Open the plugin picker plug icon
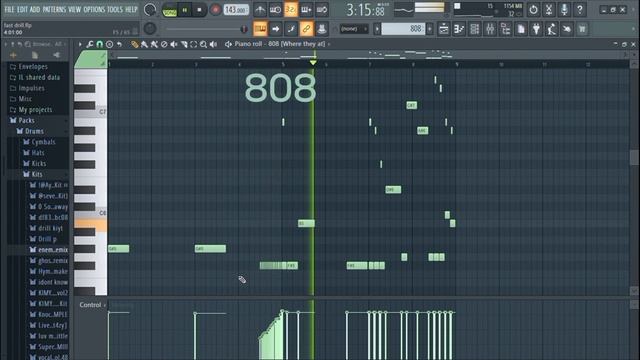This screenshot has height=360, width=640. pos(536,29)
